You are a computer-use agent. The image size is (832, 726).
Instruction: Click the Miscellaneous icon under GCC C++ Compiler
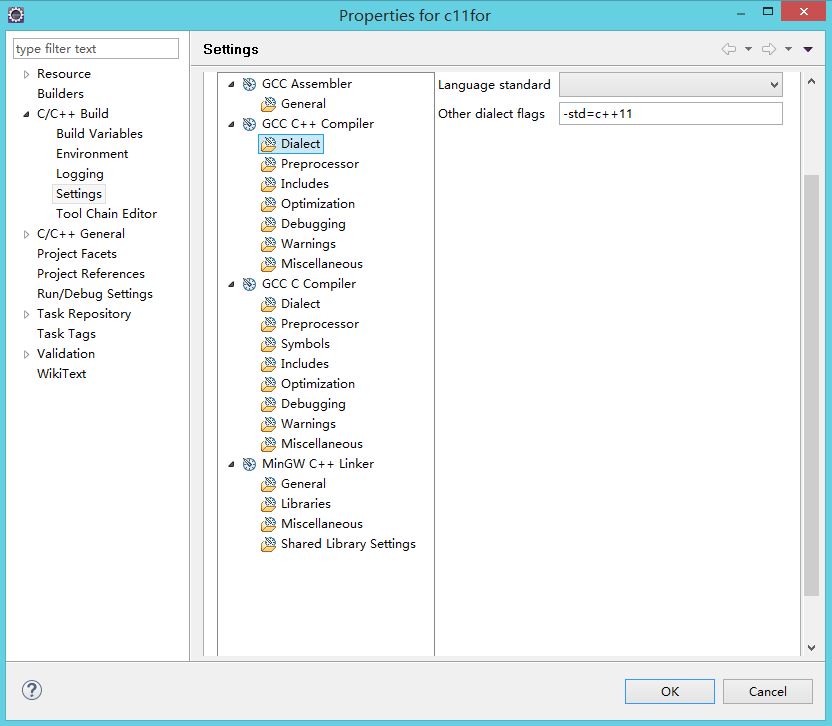pos(268,264)
